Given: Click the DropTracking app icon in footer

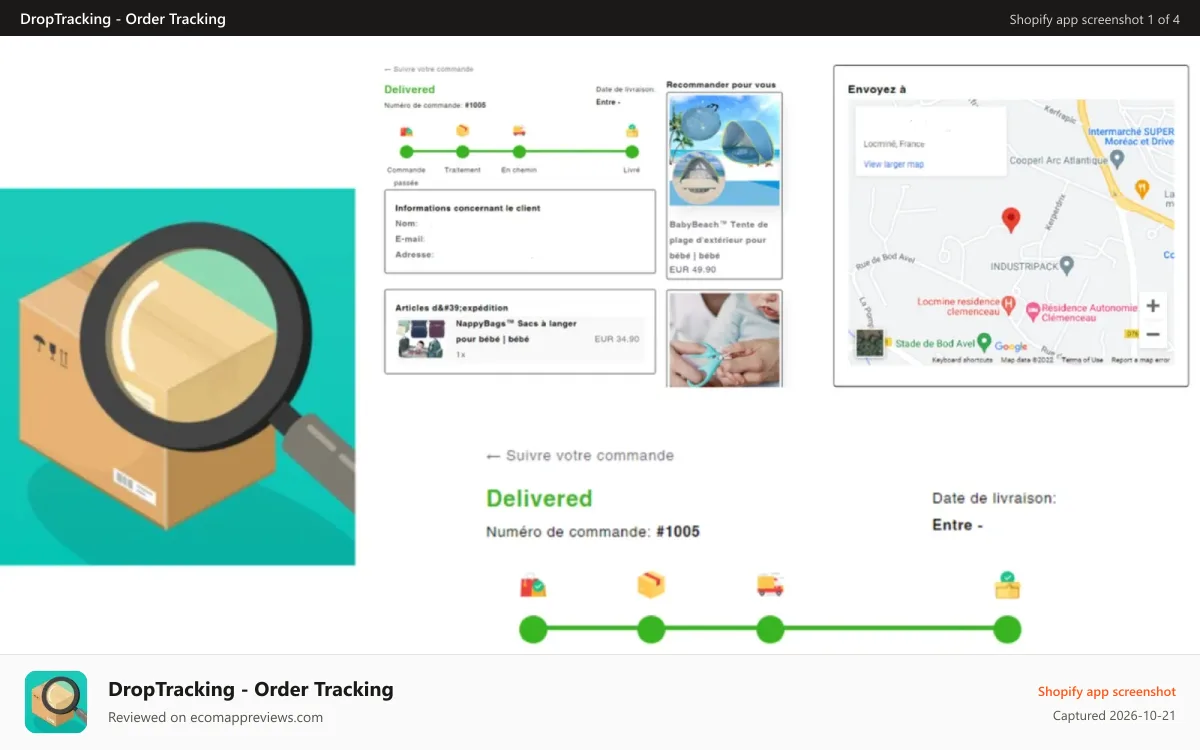Looking at the screenshot, I should point(56,702).
